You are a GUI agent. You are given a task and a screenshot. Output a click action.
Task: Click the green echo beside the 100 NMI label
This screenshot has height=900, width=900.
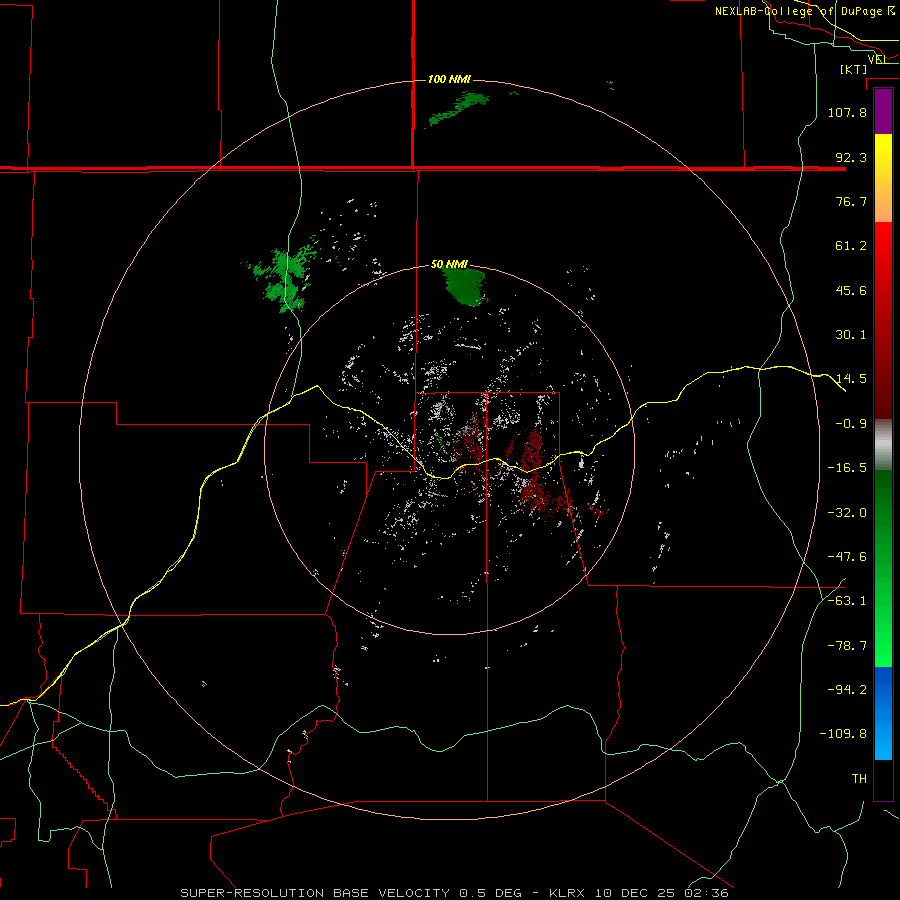click(459, 109)
